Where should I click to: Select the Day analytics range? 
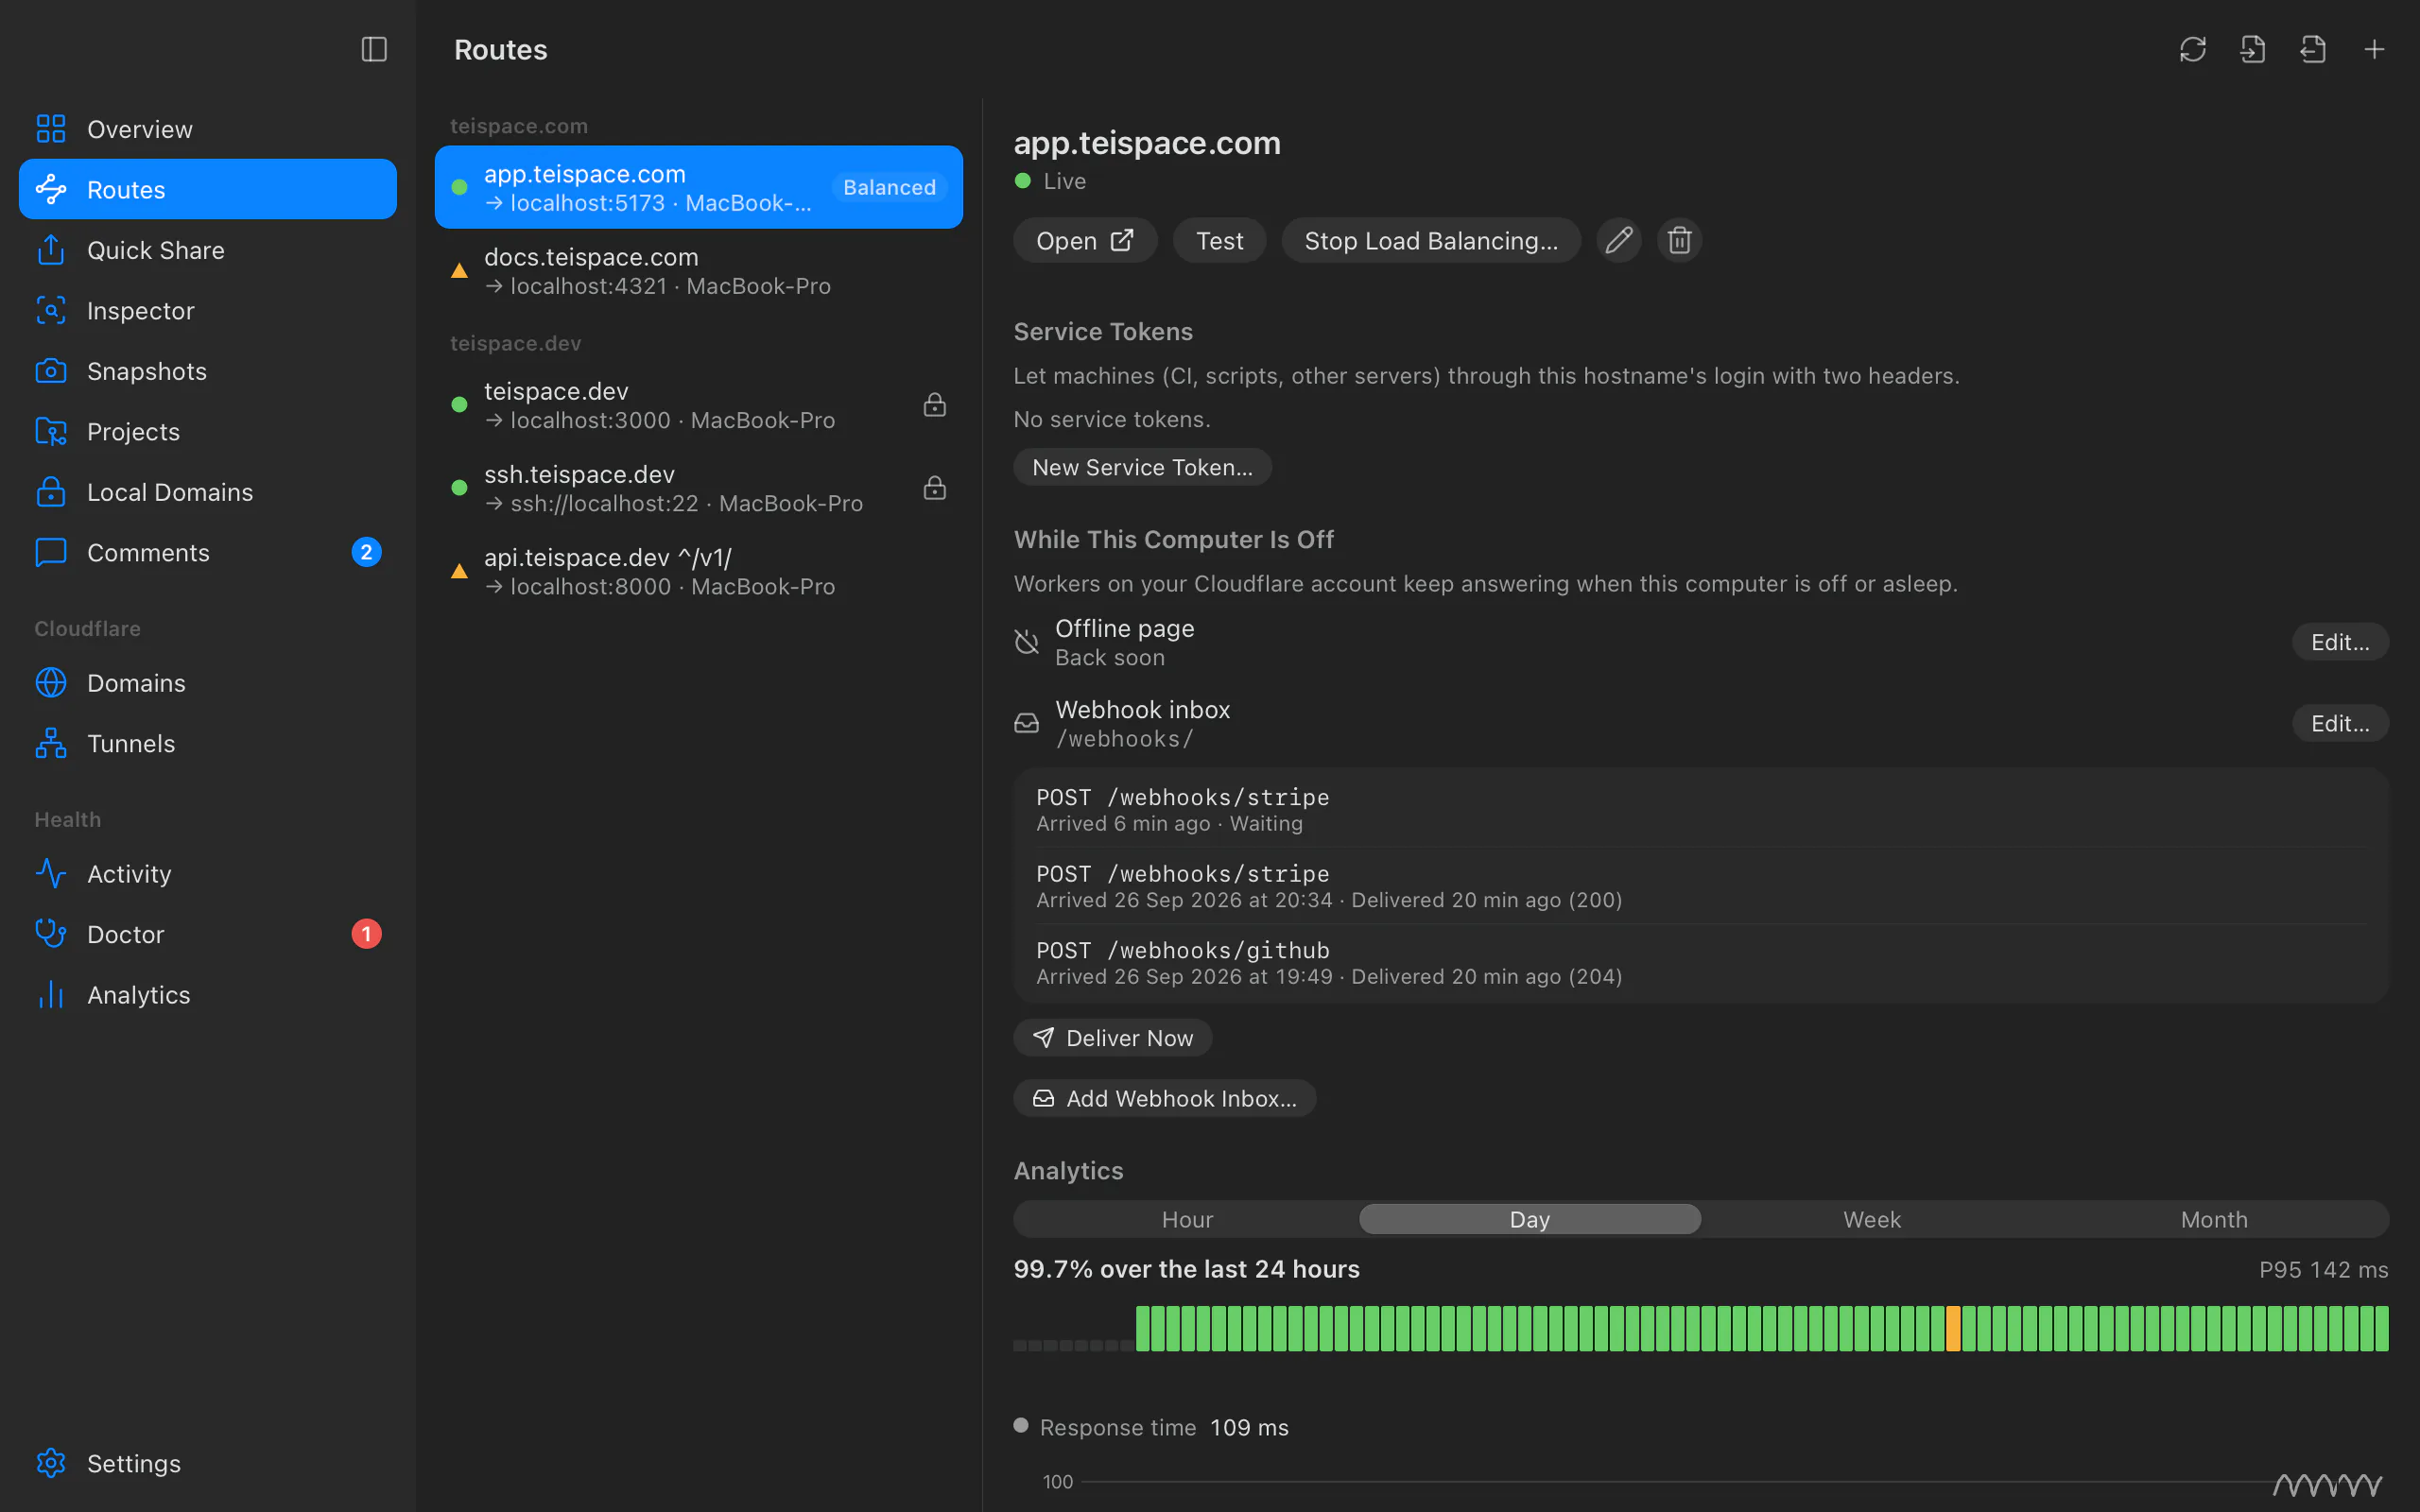pyautogui.click(x=1530, y=1219)
